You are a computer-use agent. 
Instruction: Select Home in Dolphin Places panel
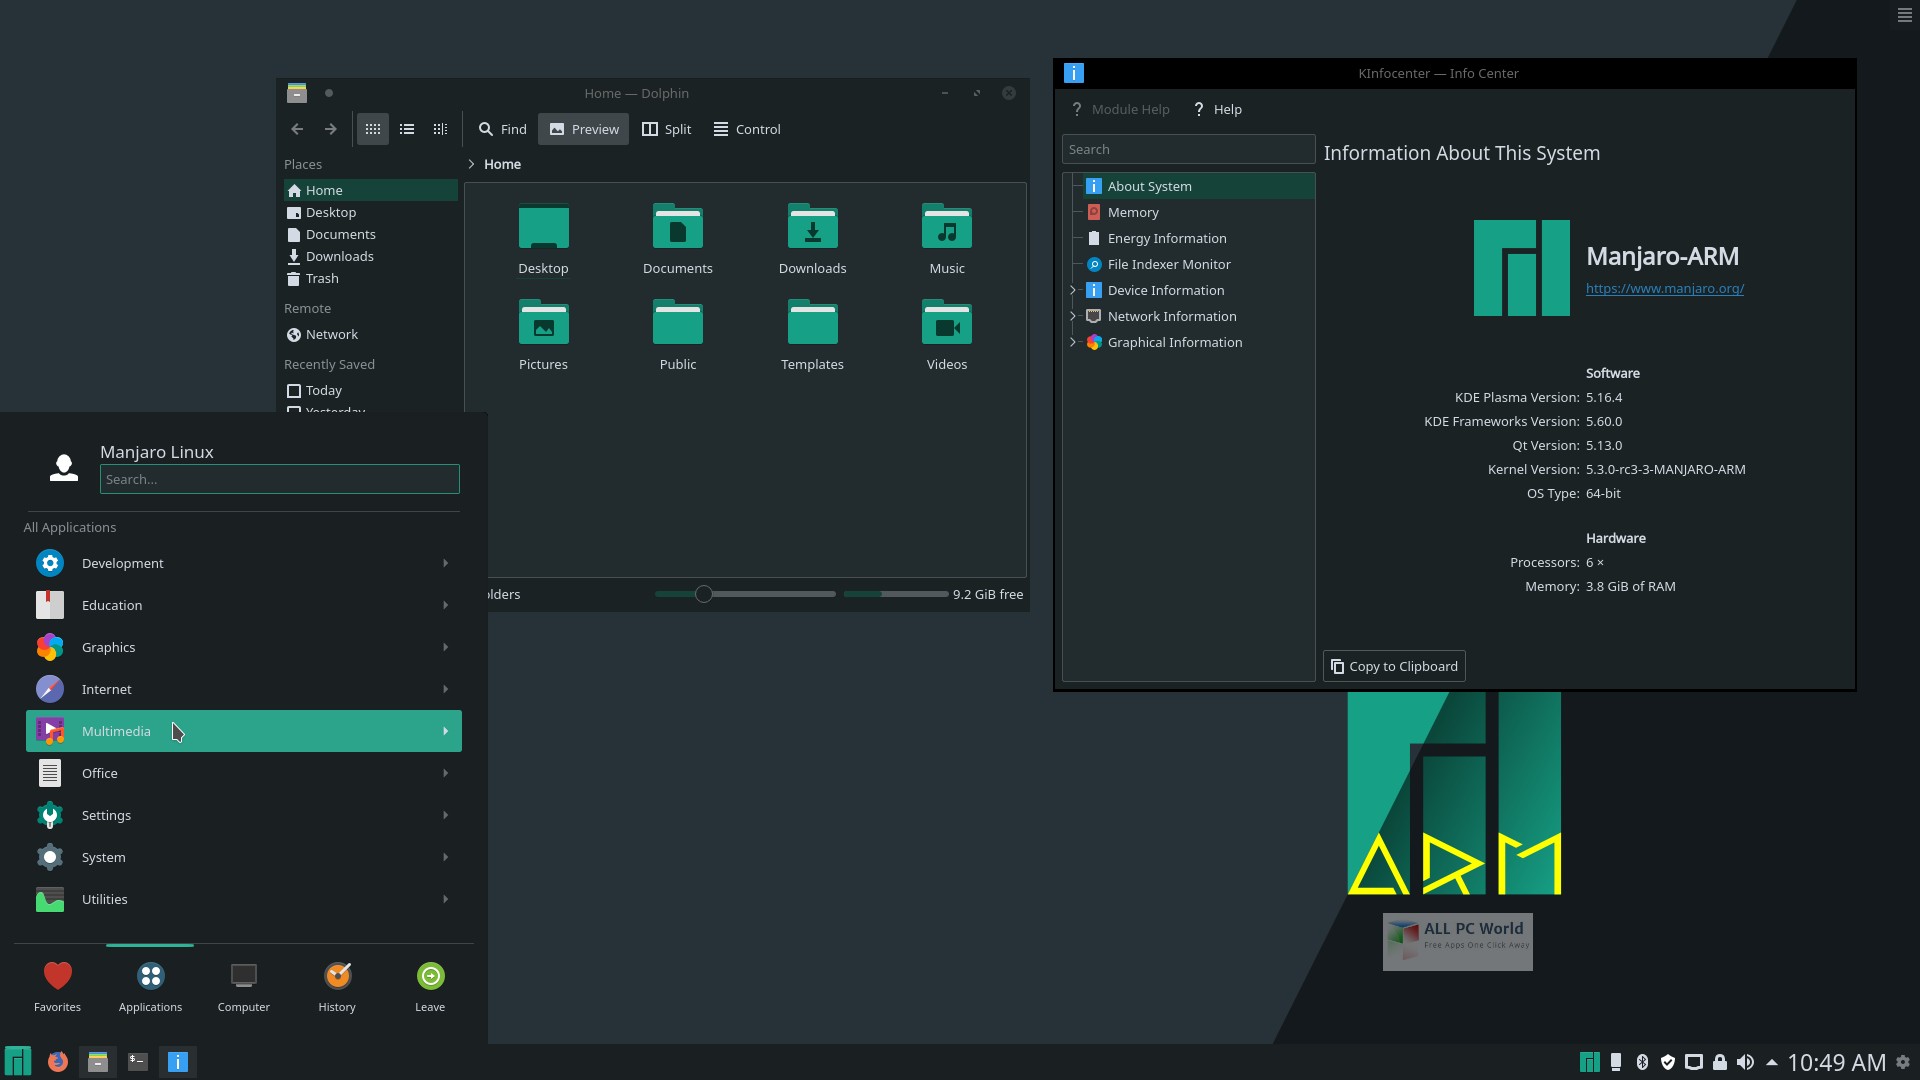coord(371,190)
